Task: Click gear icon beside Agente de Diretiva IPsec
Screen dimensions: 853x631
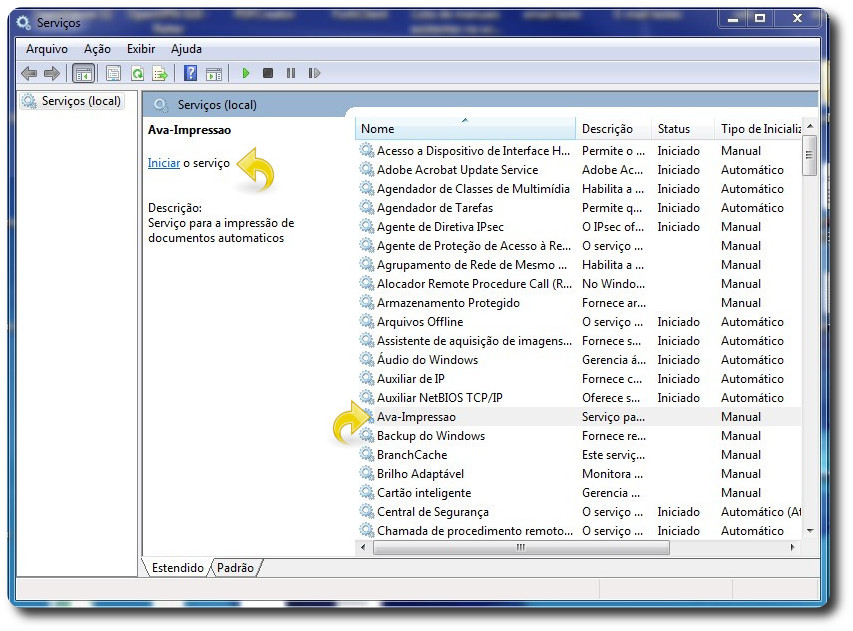Action: (367, 226)
